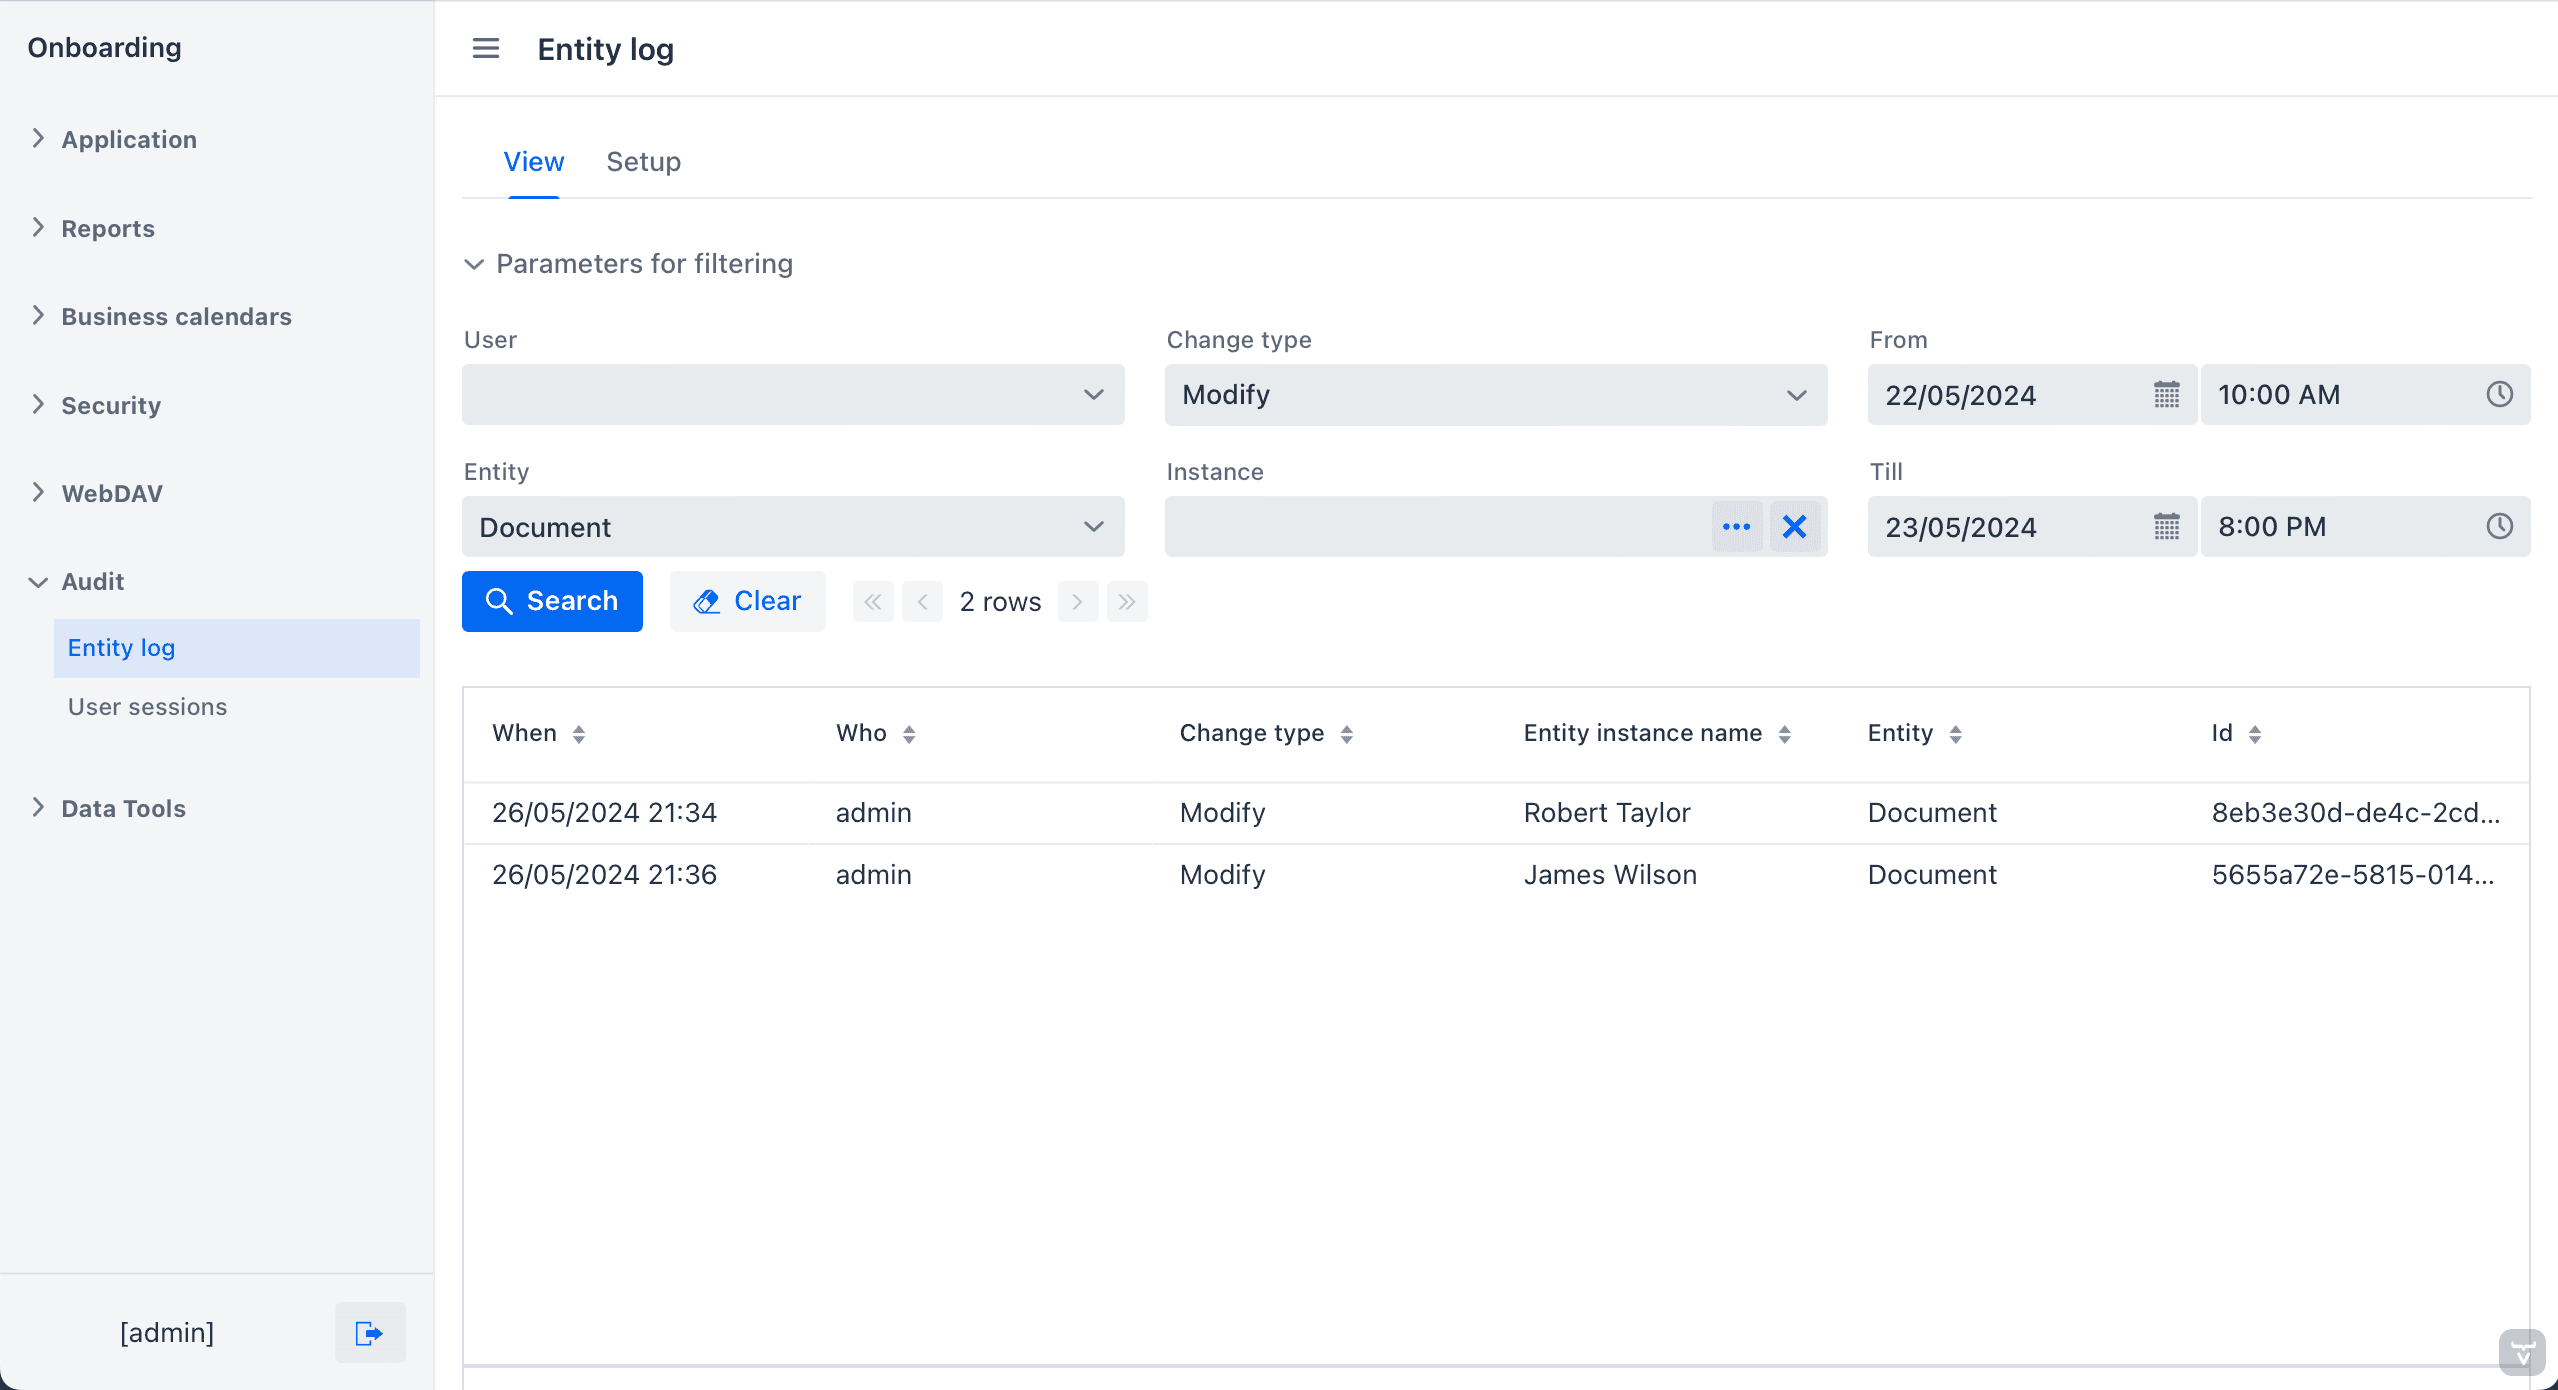Switch to the Setup tab
This screenshot has height=1390, width=2558.
[x=643, y=162]
